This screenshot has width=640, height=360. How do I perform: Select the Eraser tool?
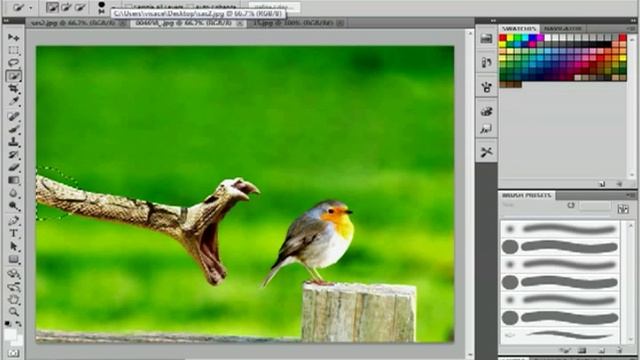click(13, 167)
